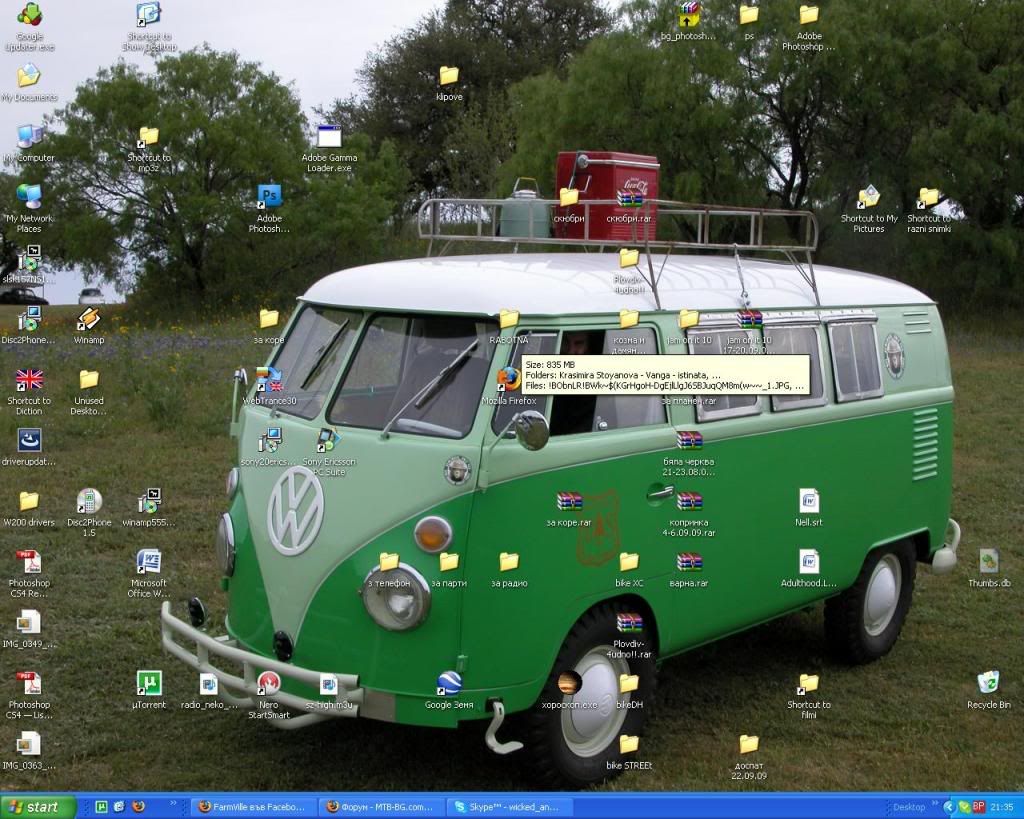Switch to the Skype taskbar window
1024x819 pixels.
click(510, 807)
